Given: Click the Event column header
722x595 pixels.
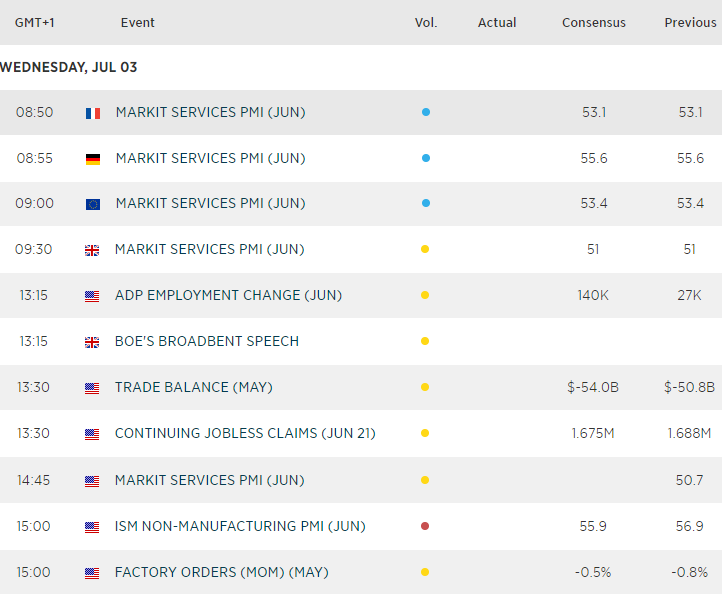Looking at the screenshot, I should click(x=138, y=22).
